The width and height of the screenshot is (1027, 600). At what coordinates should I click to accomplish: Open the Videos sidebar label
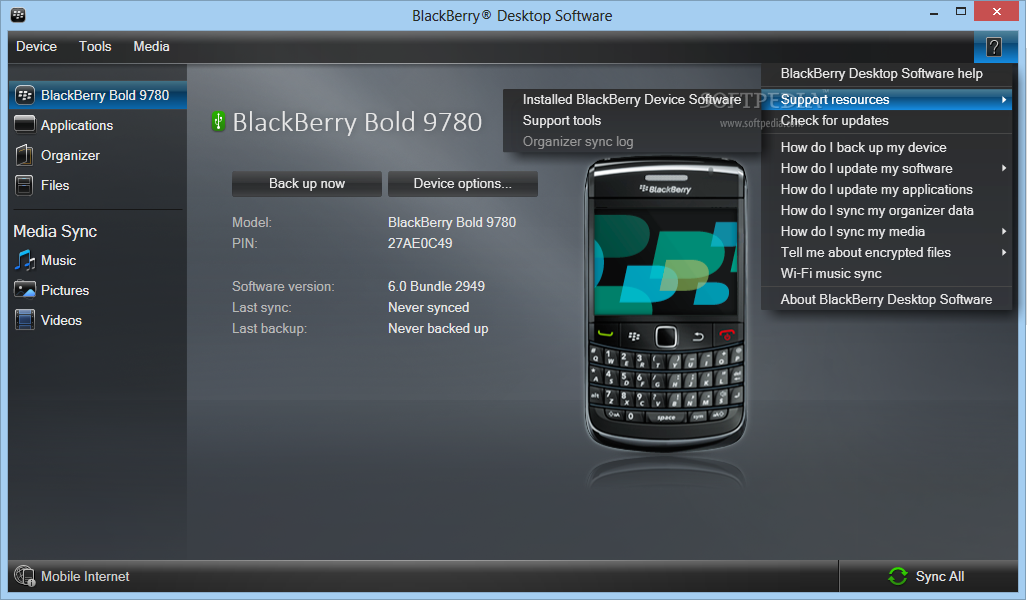(x=61, y=320)
